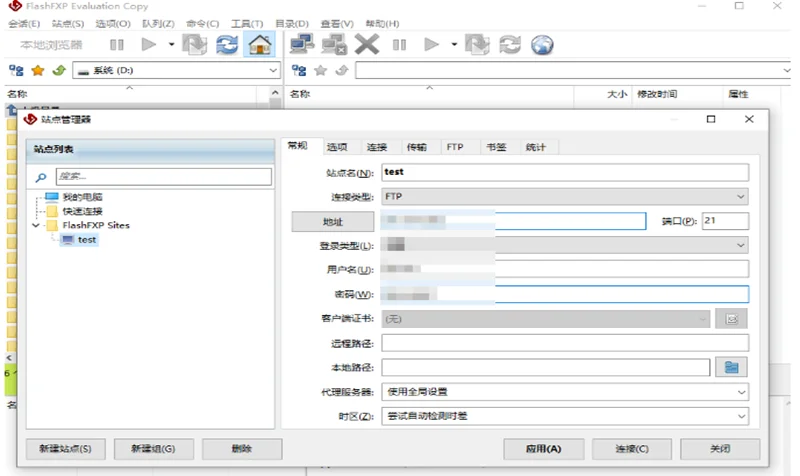Click the 新建组(G) button

[154, 449]
